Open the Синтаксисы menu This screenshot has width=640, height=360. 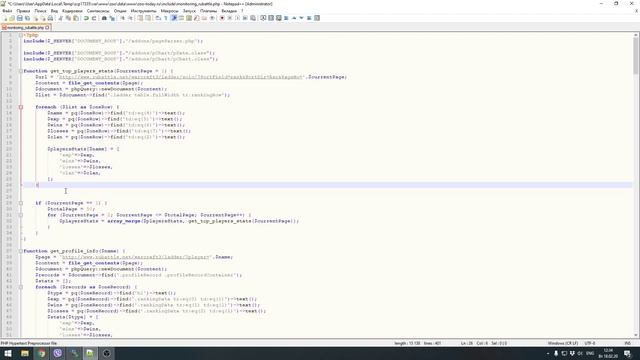click(98, 11)
